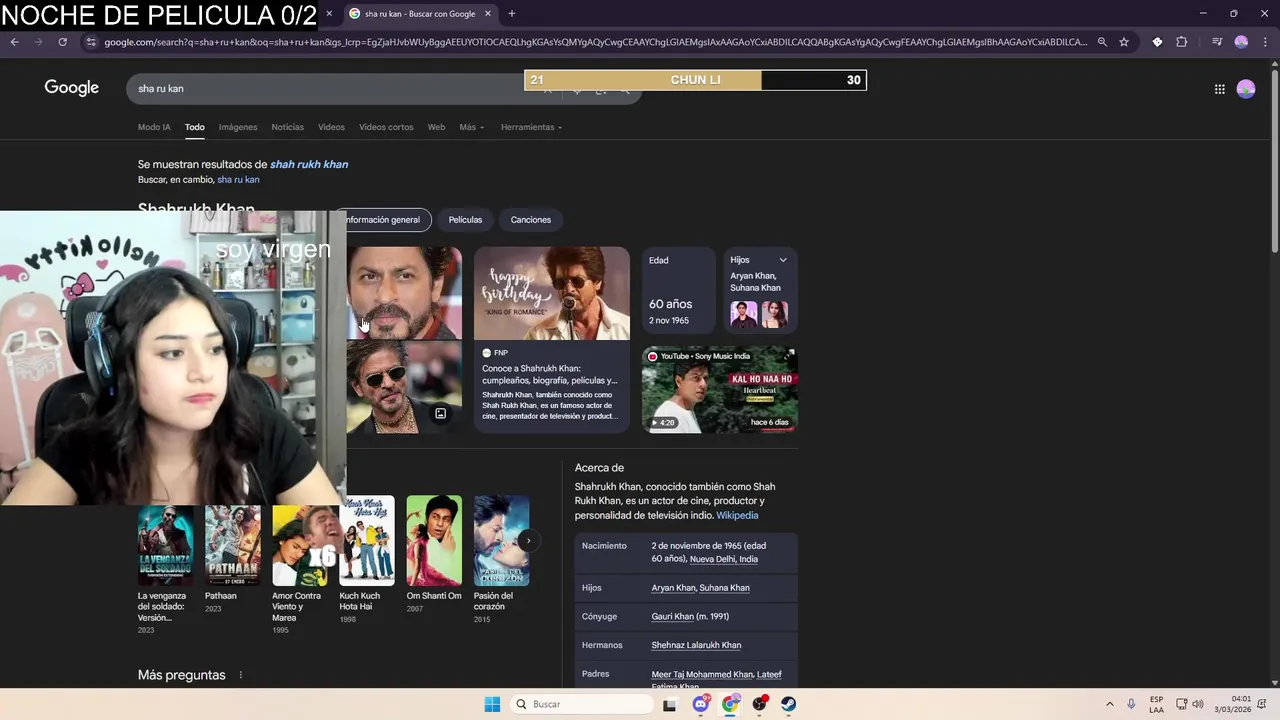Open Task View on the taskbar

pos(670,704)
